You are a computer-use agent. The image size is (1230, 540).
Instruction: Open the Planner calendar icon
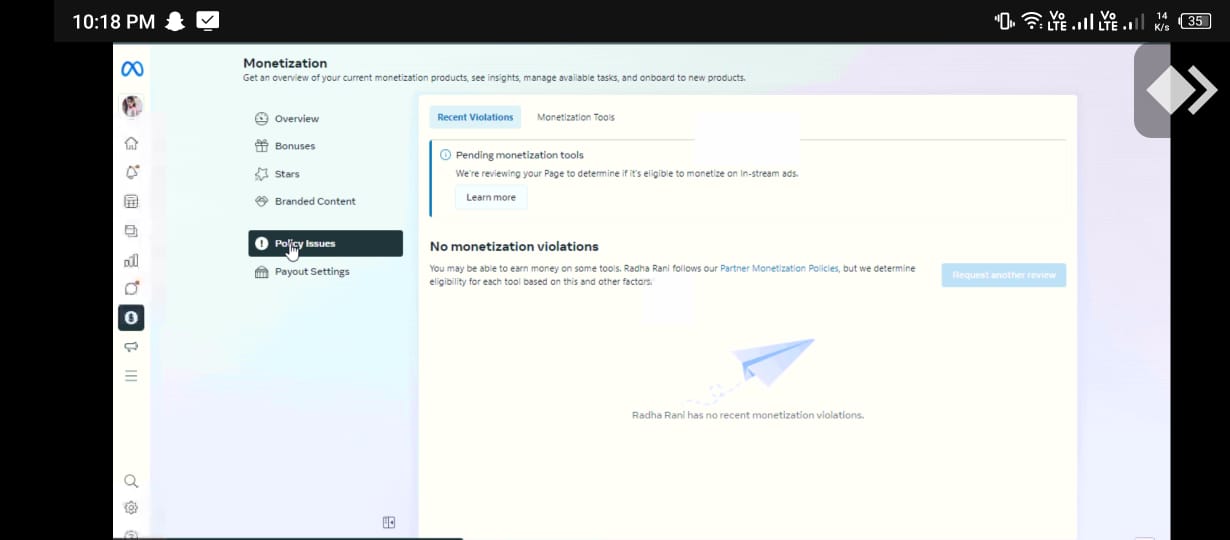pyautogui.click(x=131, y=202)
